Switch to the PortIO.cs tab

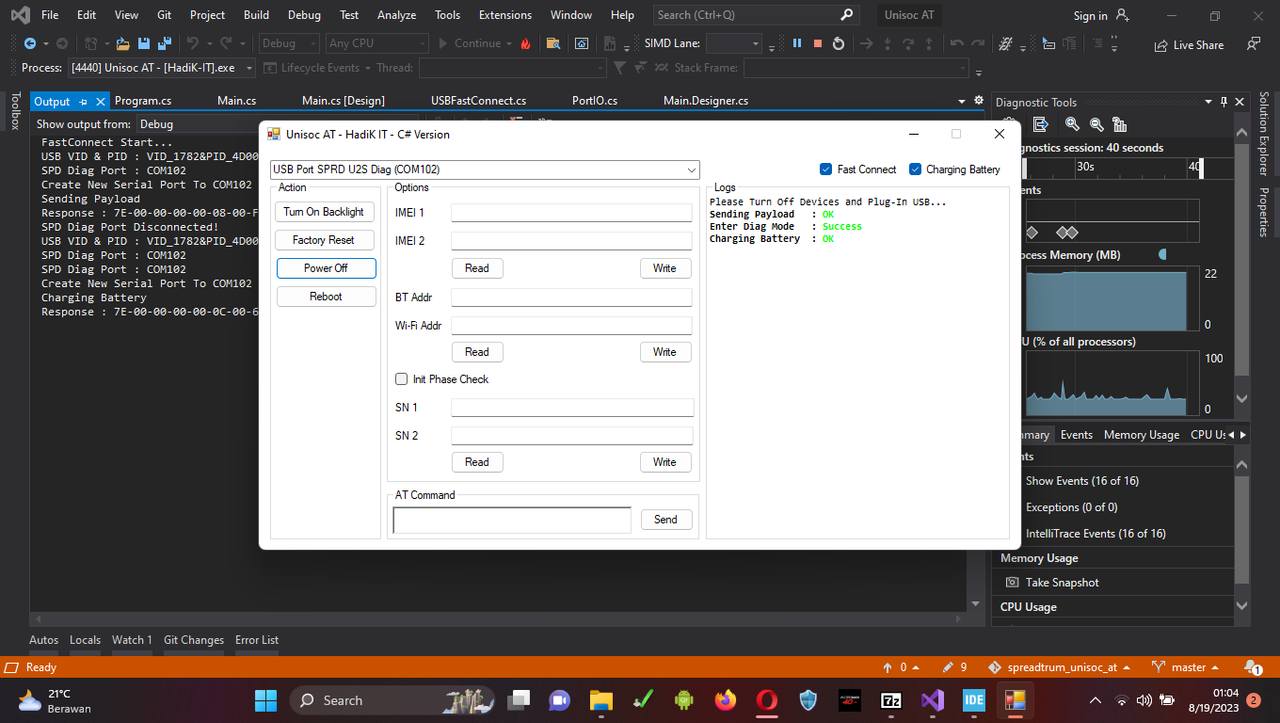(594, 101)
